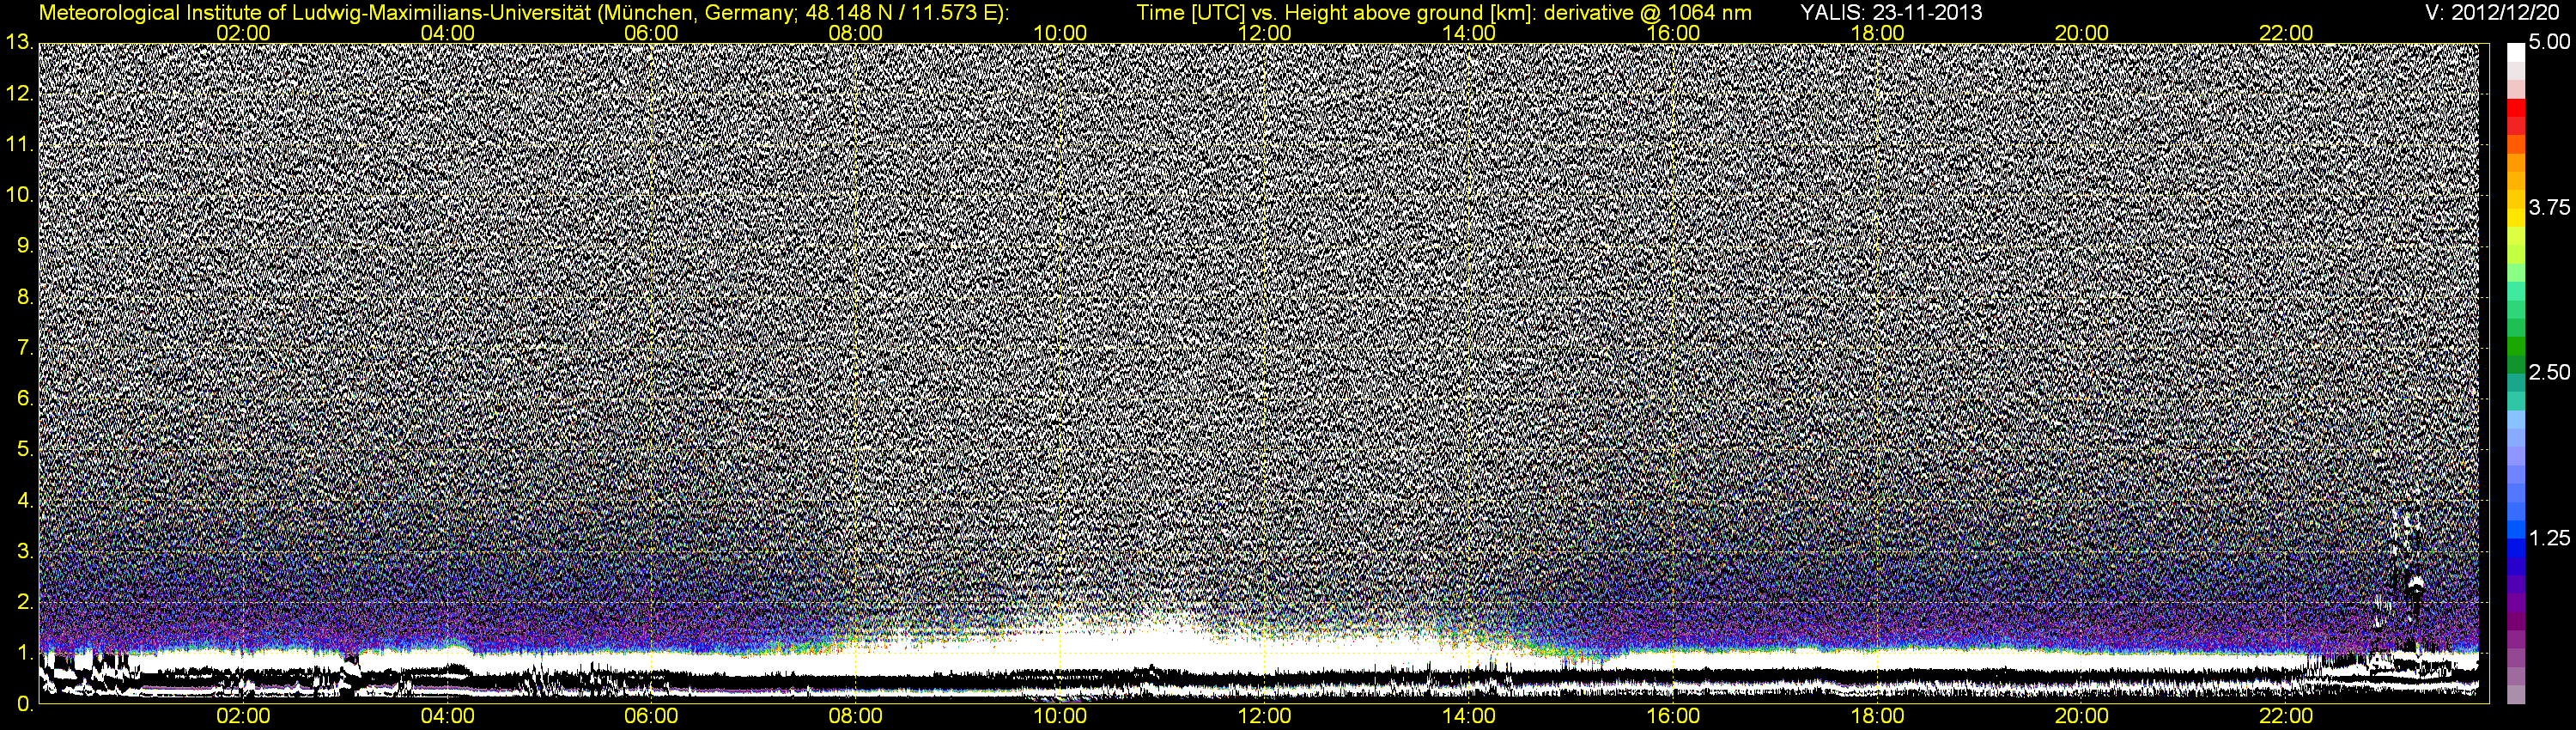Click the '08:00' label on bottom time axis

pos(857,717)
